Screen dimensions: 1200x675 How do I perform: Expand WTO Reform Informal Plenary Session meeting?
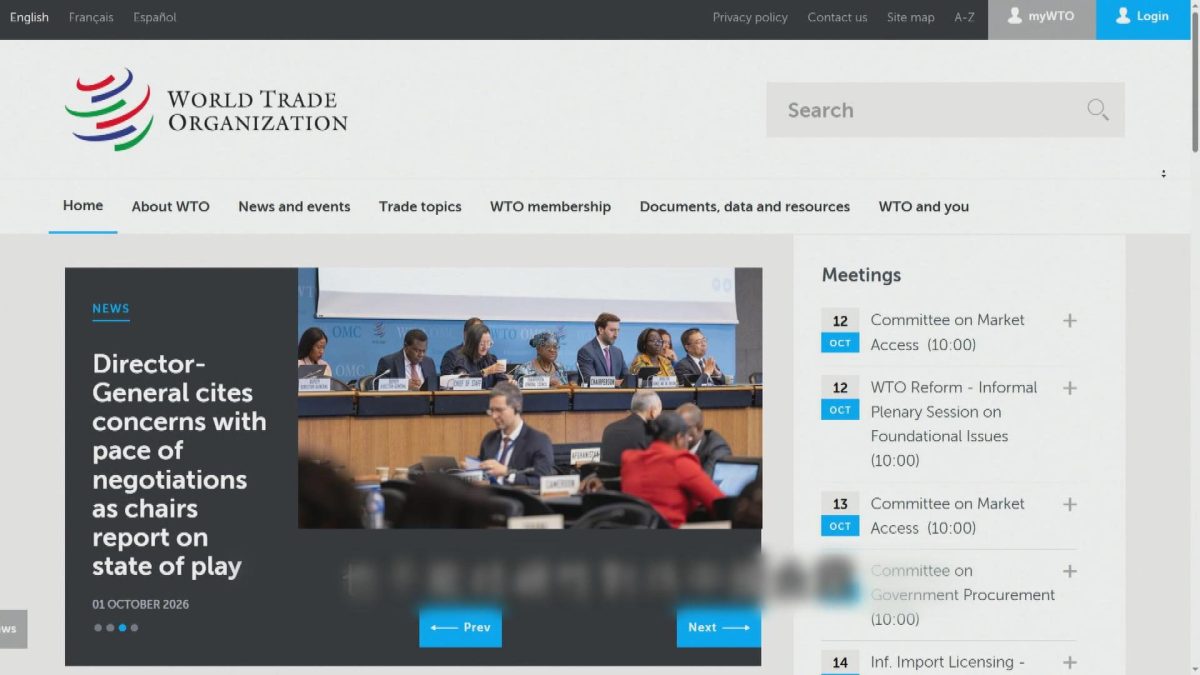[x=1069, y=388]
